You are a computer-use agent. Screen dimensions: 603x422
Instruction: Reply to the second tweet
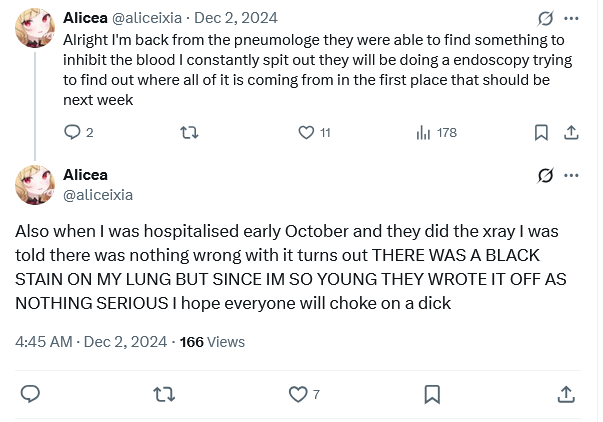point(30,393)
